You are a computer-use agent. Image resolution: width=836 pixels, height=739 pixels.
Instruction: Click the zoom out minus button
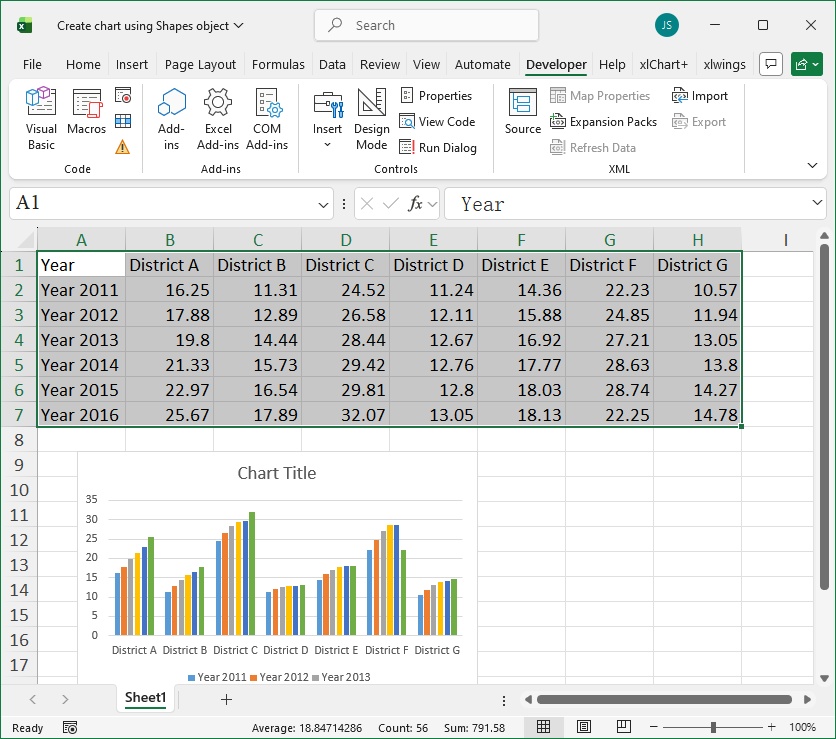654,727
